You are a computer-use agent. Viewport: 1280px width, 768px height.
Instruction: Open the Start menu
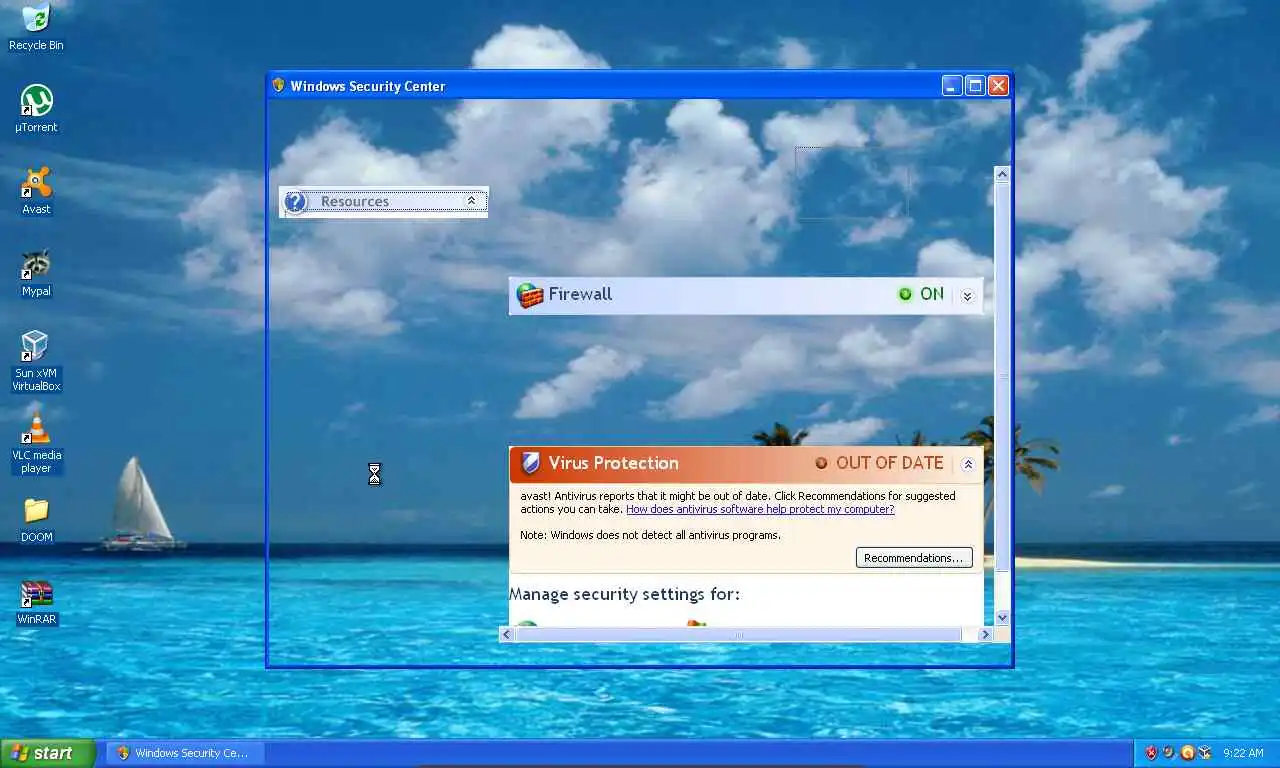pyautogui.click(x=48, y=753)
